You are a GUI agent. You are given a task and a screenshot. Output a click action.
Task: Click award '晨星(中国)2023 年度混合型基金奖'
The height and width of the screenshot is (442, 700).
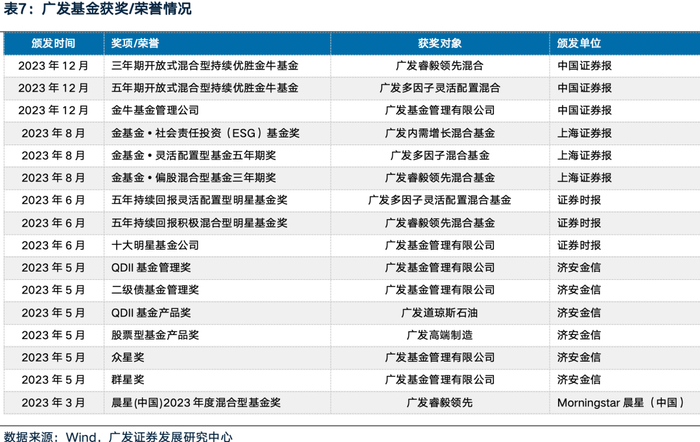tap(196, 402)
